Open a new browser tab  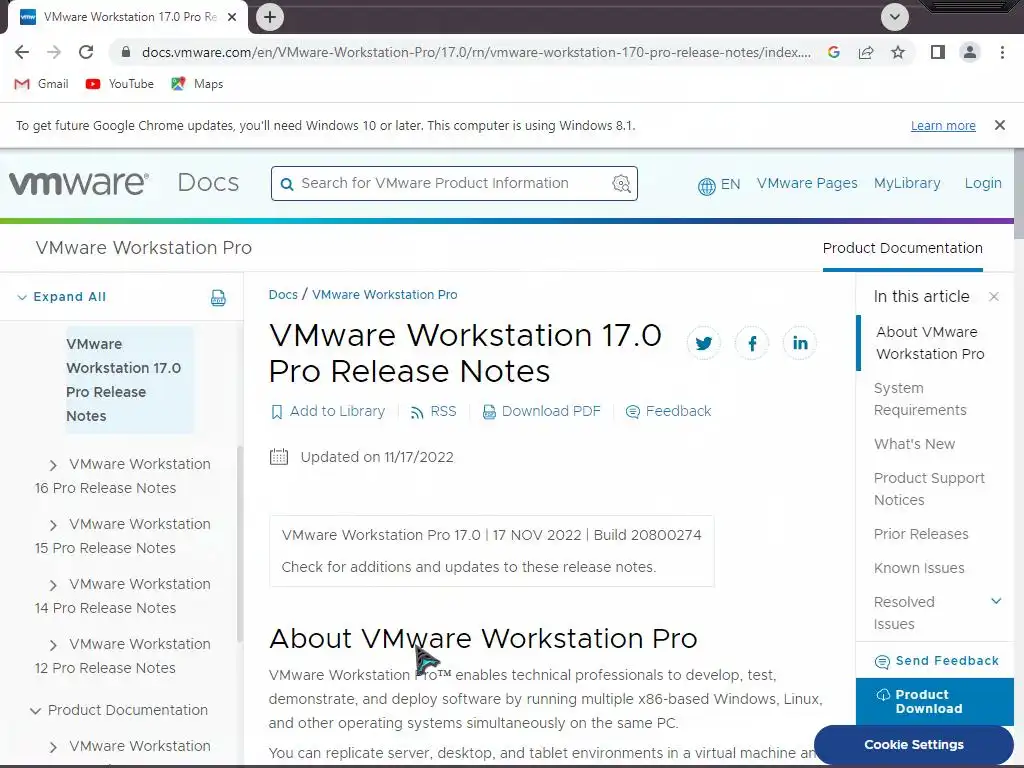270,17
